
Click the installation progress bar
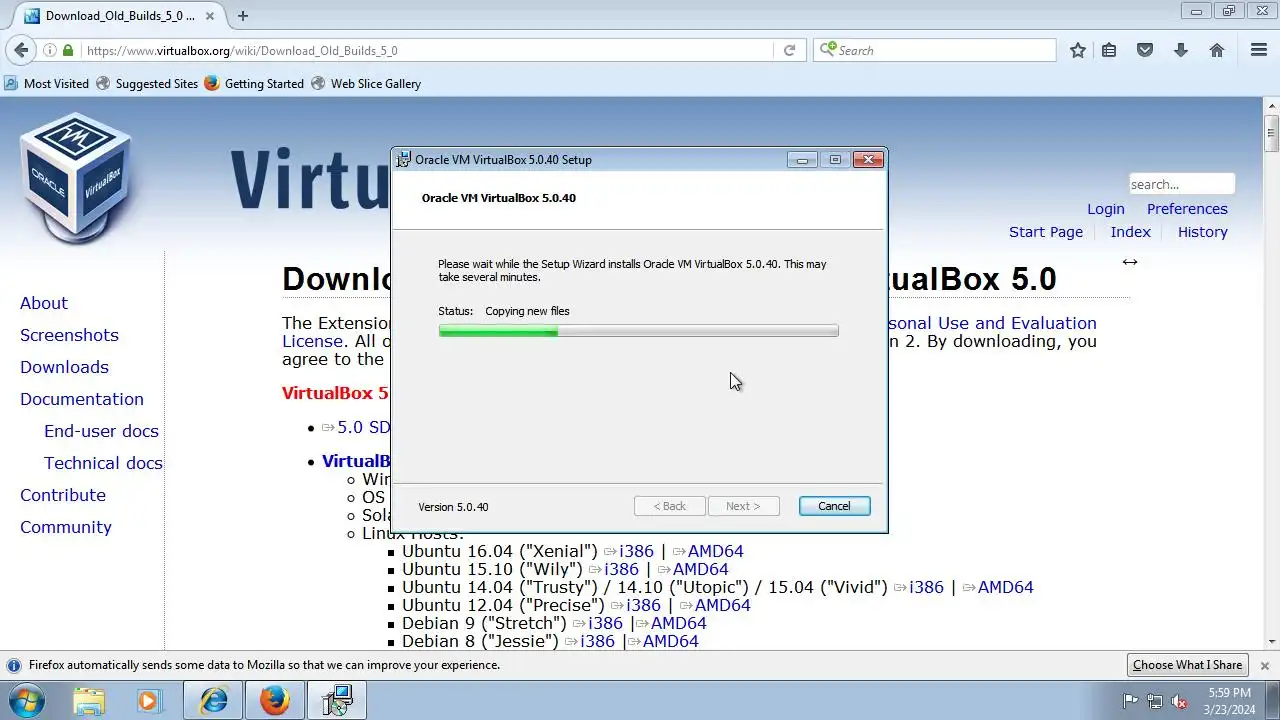coord(638,331)
